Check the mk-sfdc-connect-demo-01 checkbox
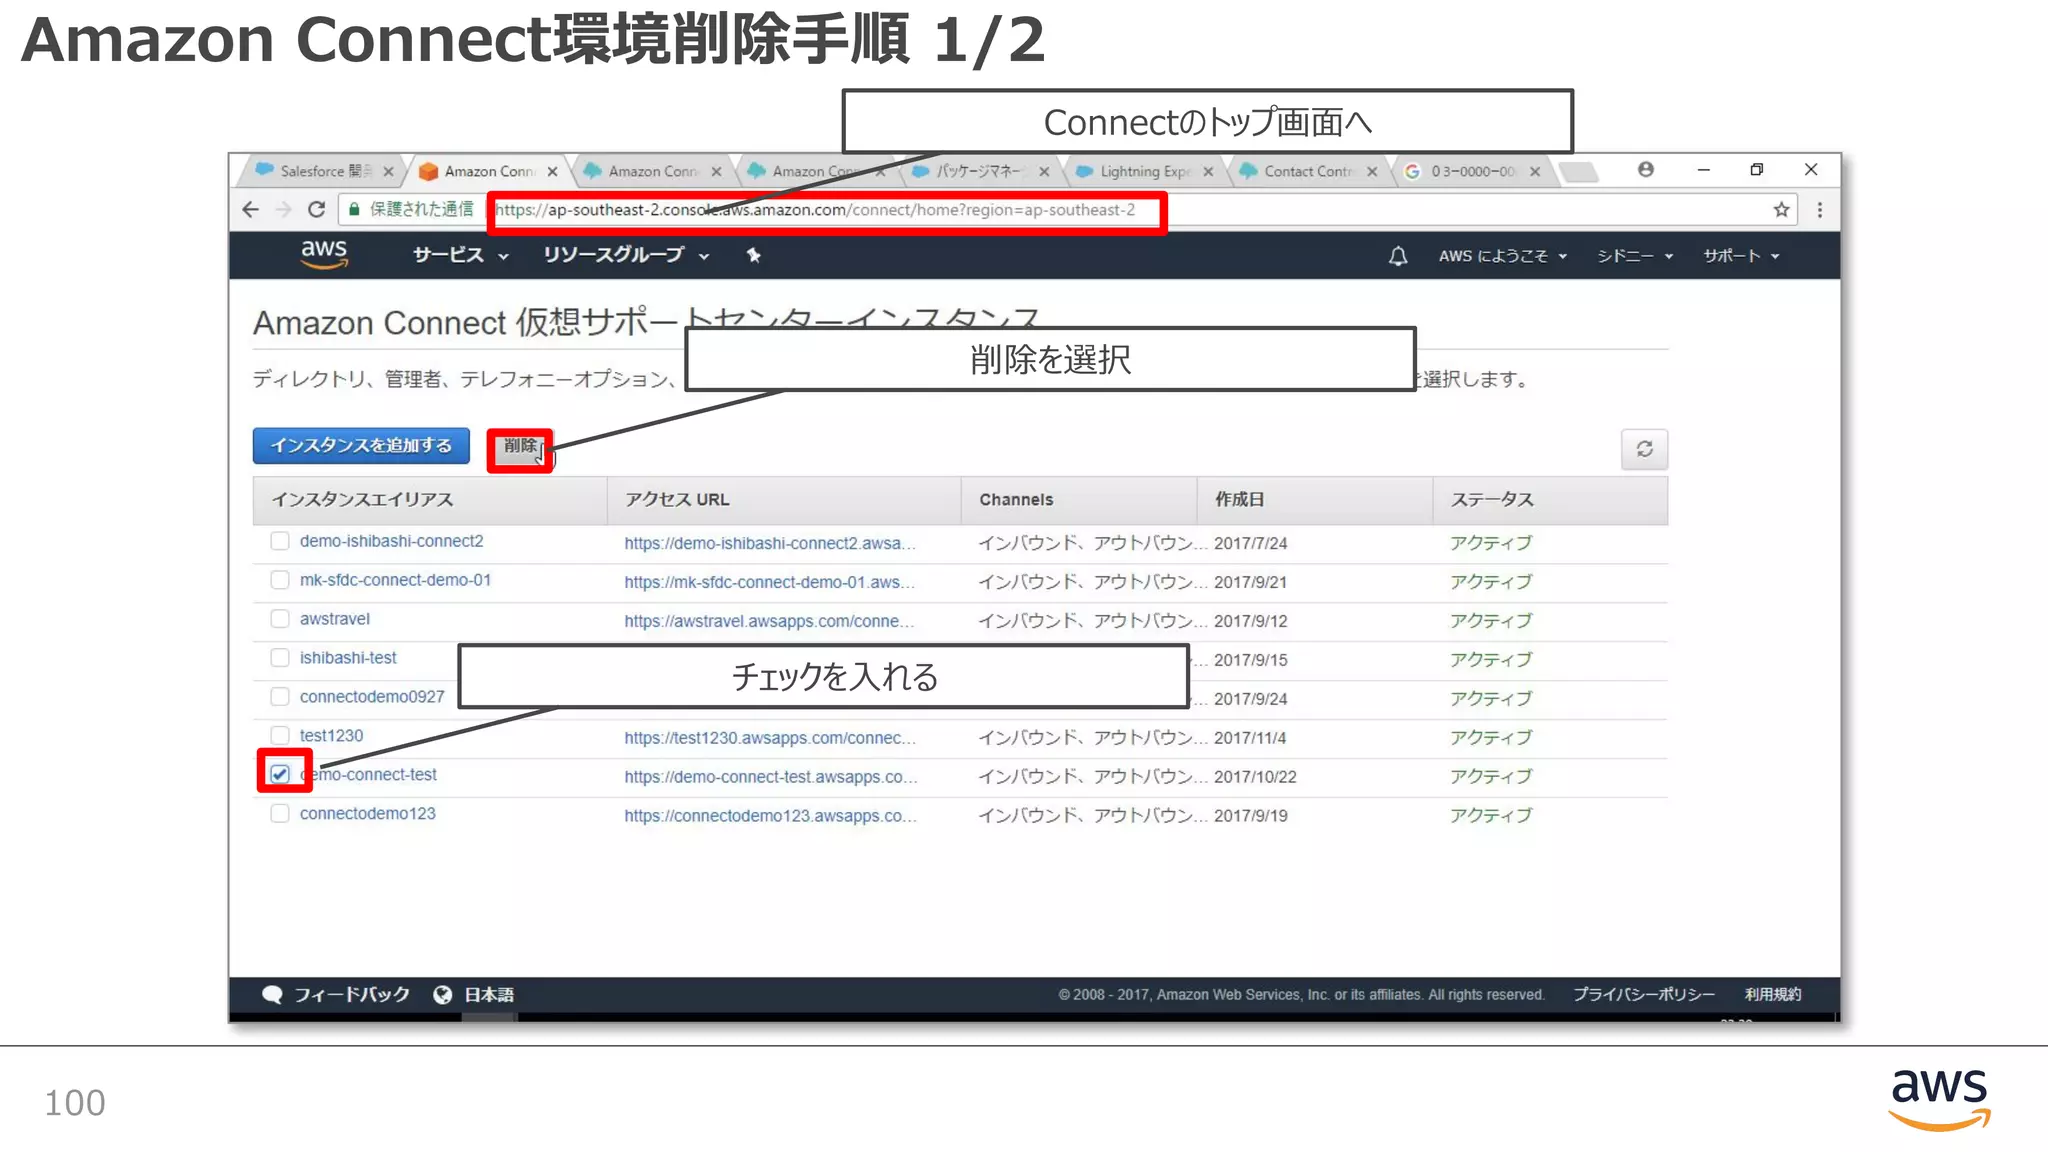Viewport: 2048px width, 1152px height. tap(280, 580)
